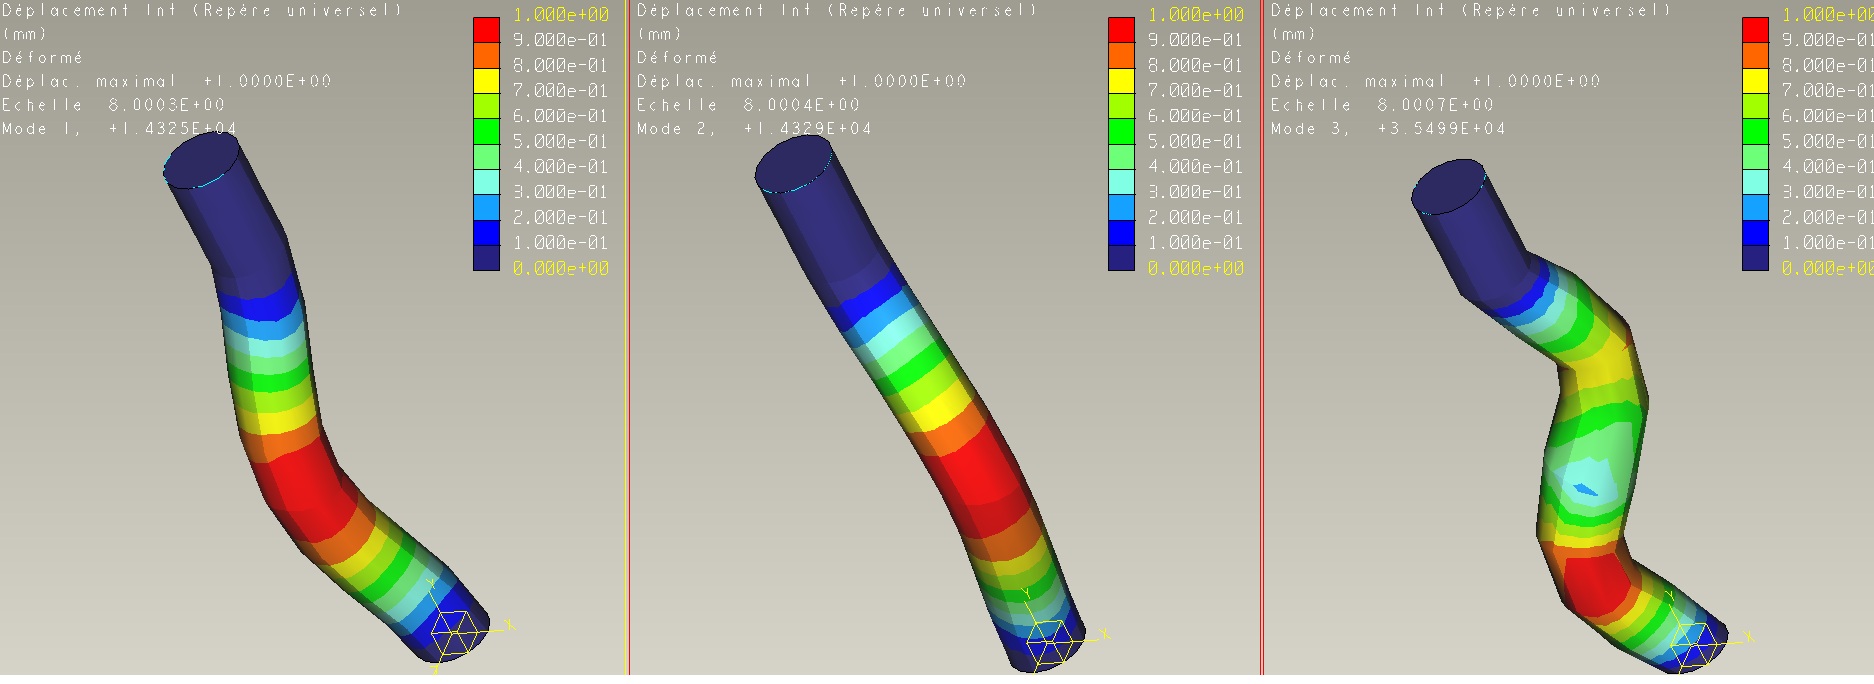
Task: Click the 9.000e-01 legend value in Mode 2 view
Action: click(x=1196, y=40)
